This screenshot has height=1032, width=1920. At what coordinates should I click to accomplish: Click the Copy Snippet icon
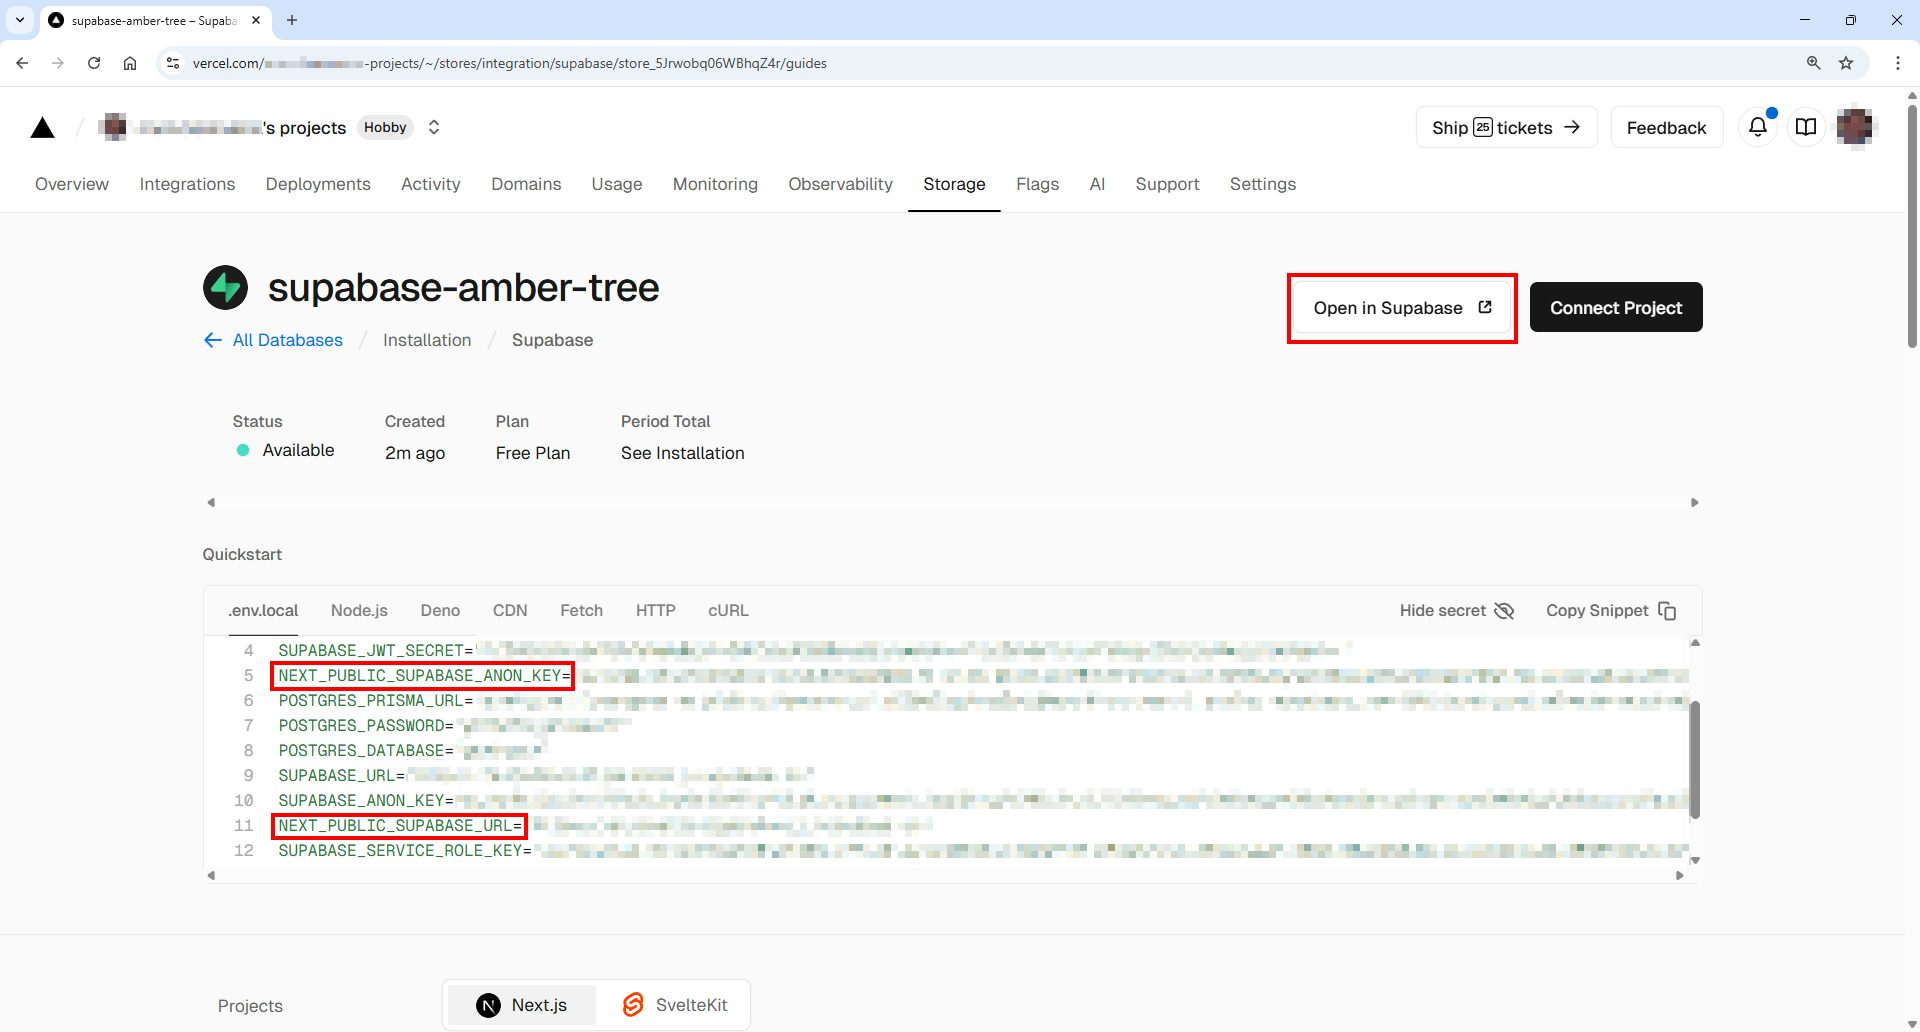click(1667, 611)
